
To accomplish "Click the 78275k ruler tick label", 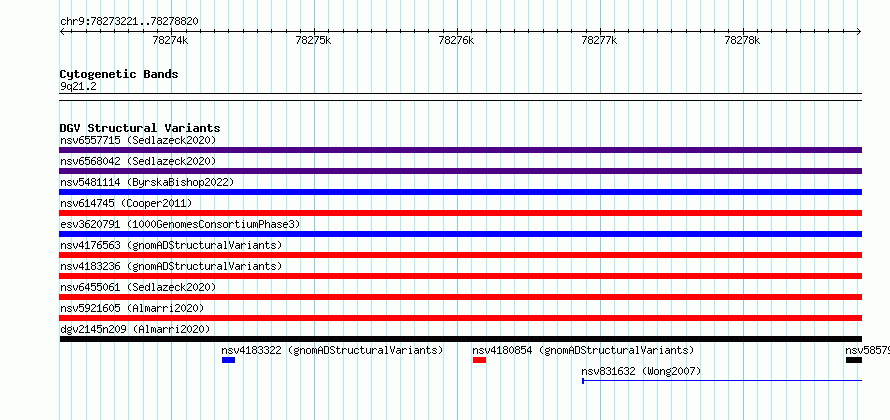I will coord(313,40).
